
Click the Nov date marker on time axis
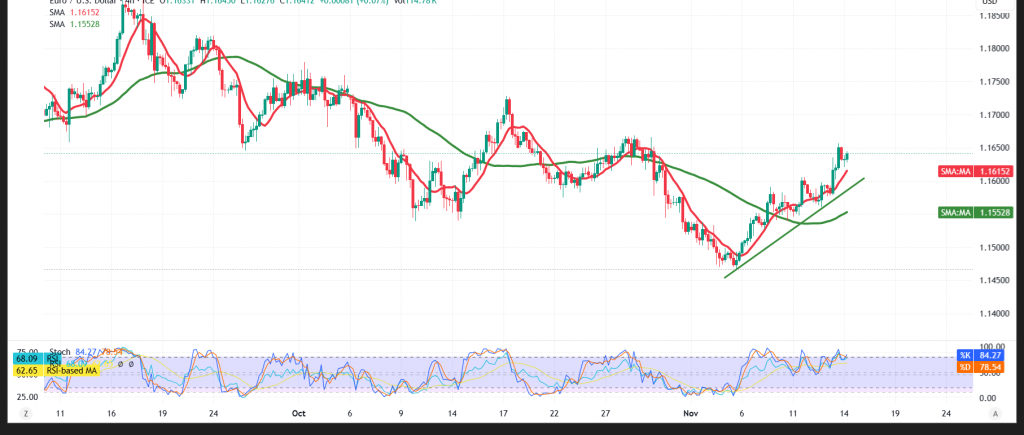click(x=691, y=412)
